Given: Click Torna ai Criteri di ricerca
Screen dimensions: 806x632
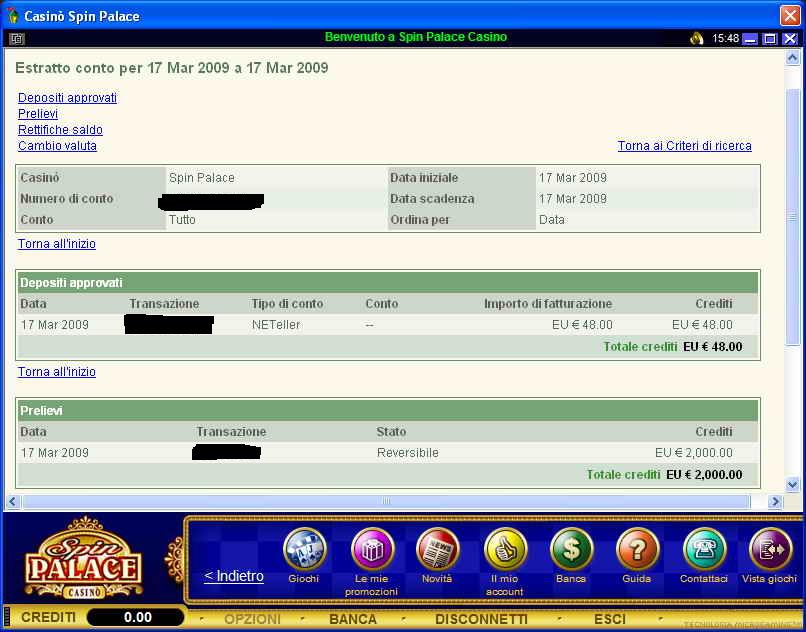Looking at the screenshot, I should point(685,146).
